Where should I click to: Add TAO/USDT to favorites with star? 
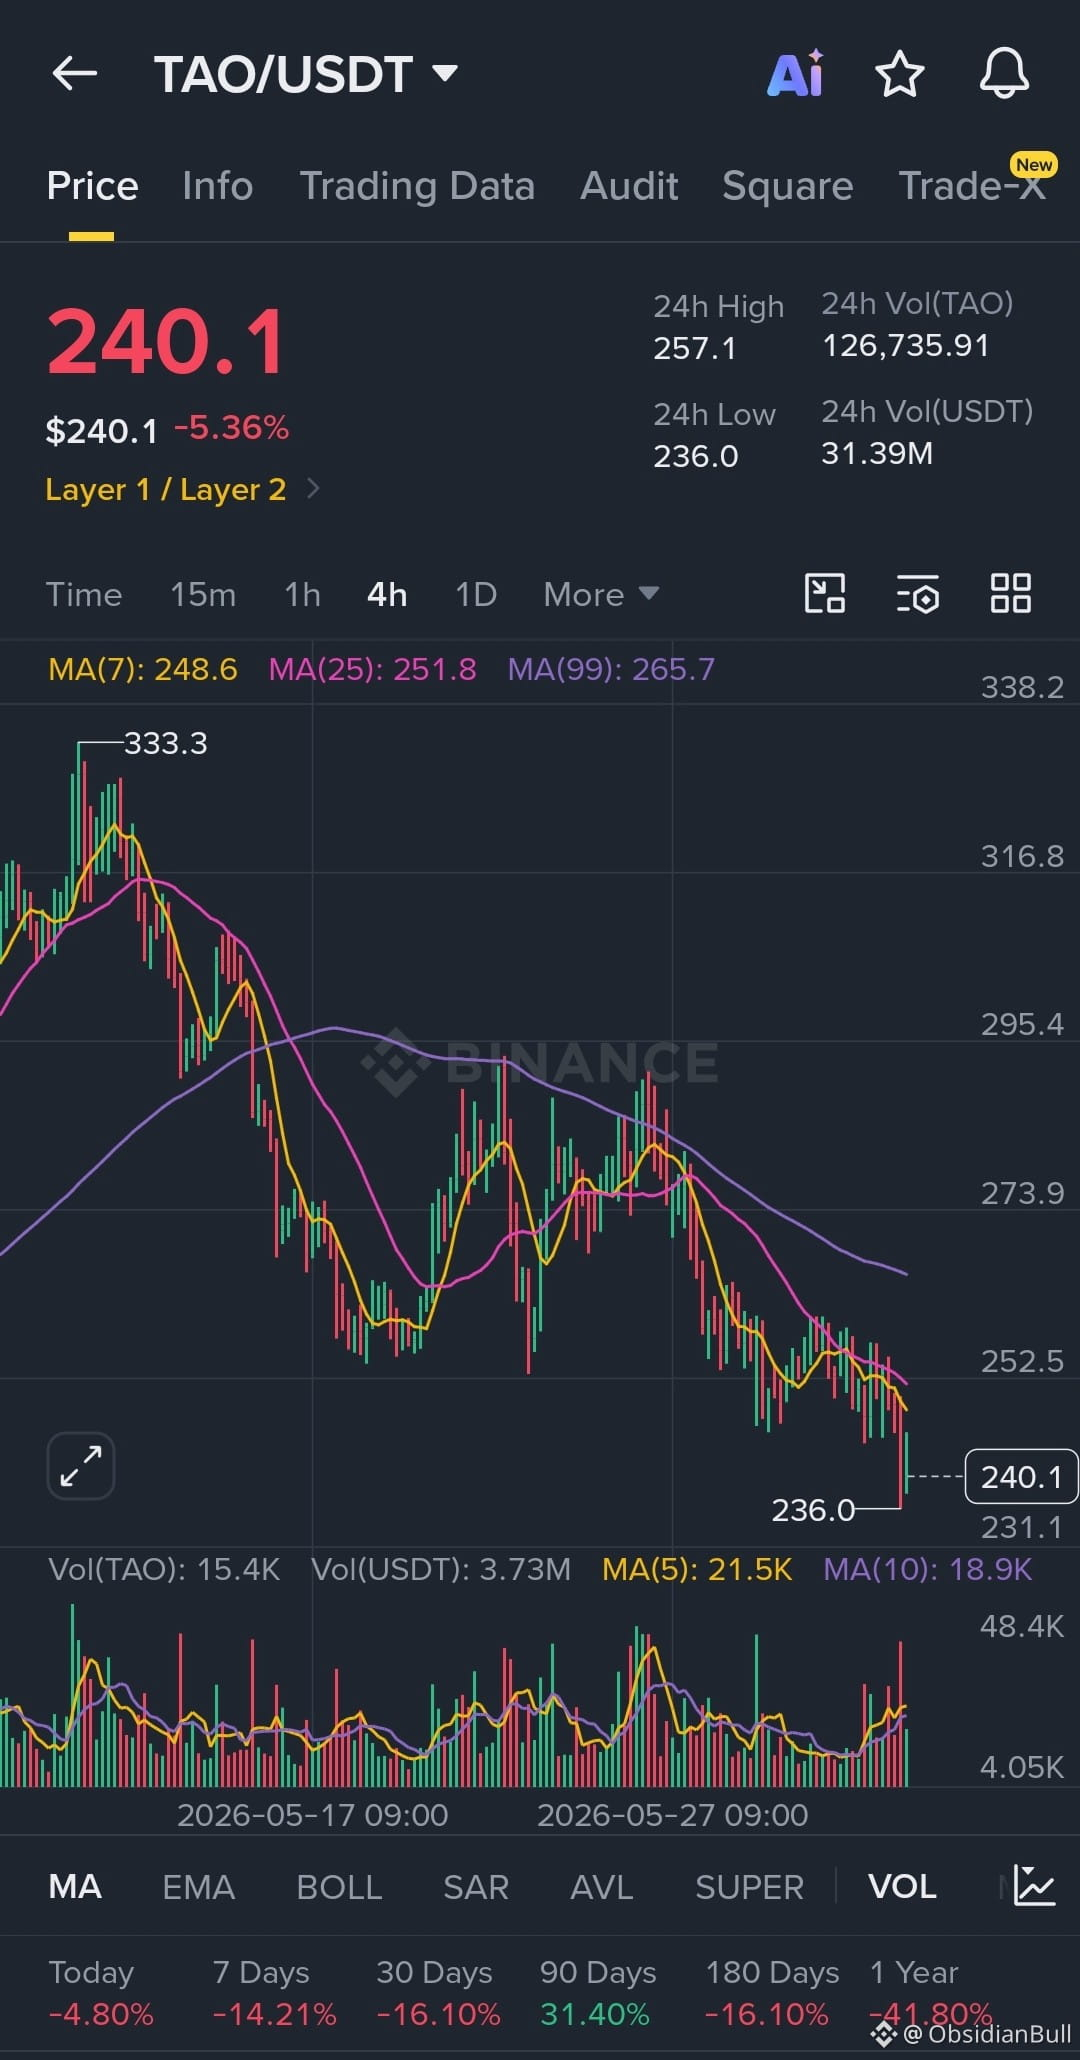pos(899,73)
